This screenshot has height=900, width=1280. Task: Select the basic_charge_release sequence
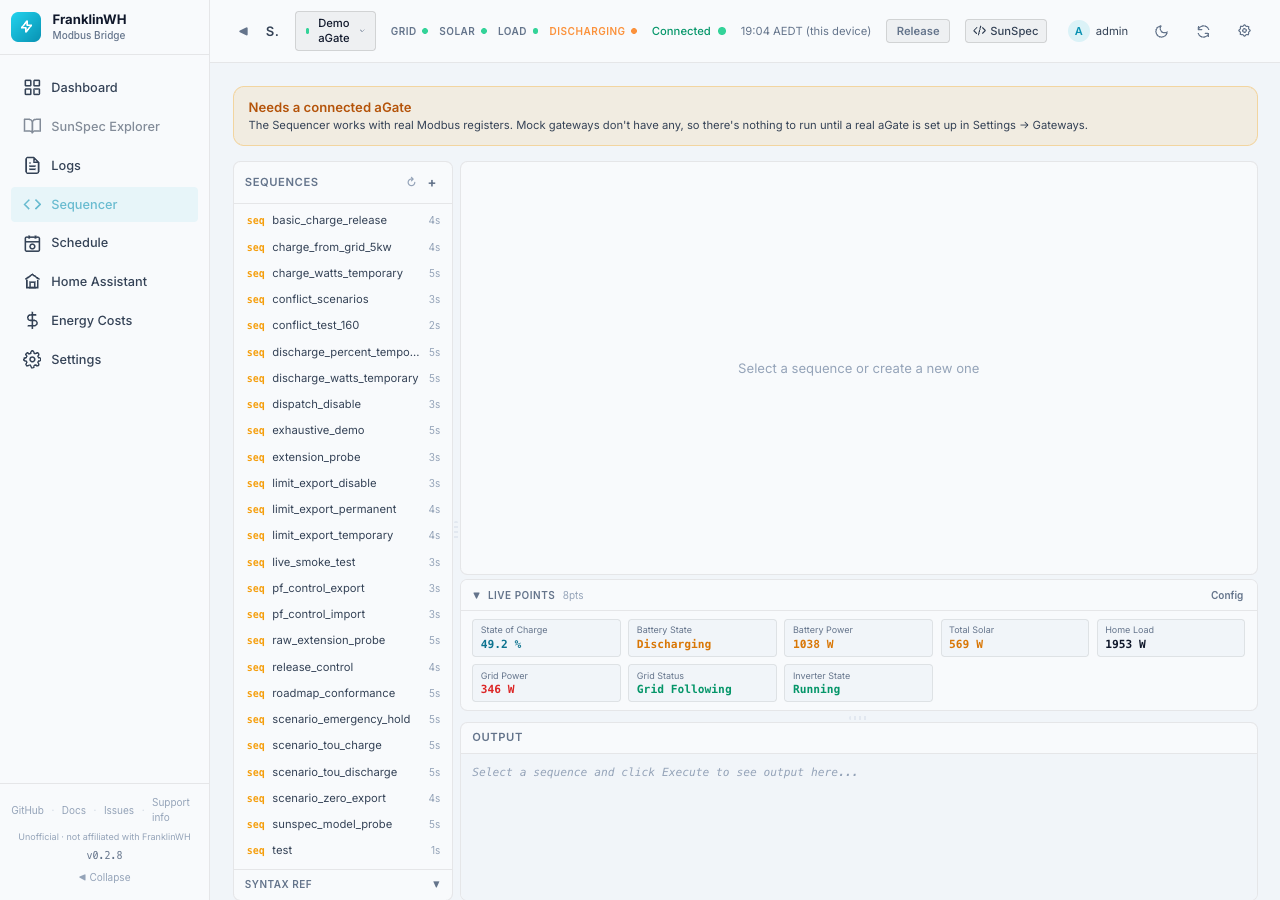pyautogui.click(x=343, y=220)
